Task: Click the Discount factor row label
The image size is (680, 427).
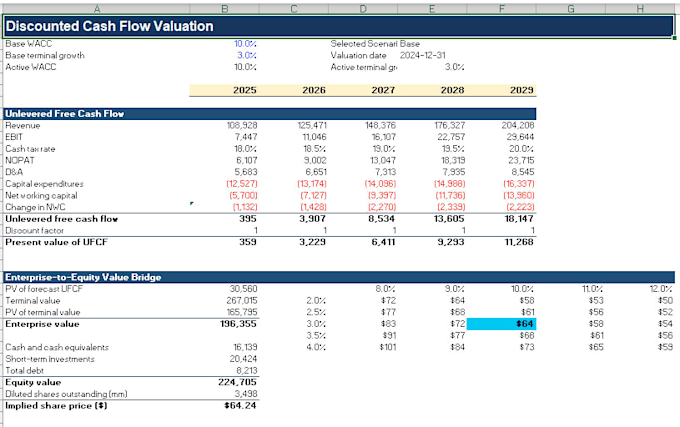Action: coord(34,231)
